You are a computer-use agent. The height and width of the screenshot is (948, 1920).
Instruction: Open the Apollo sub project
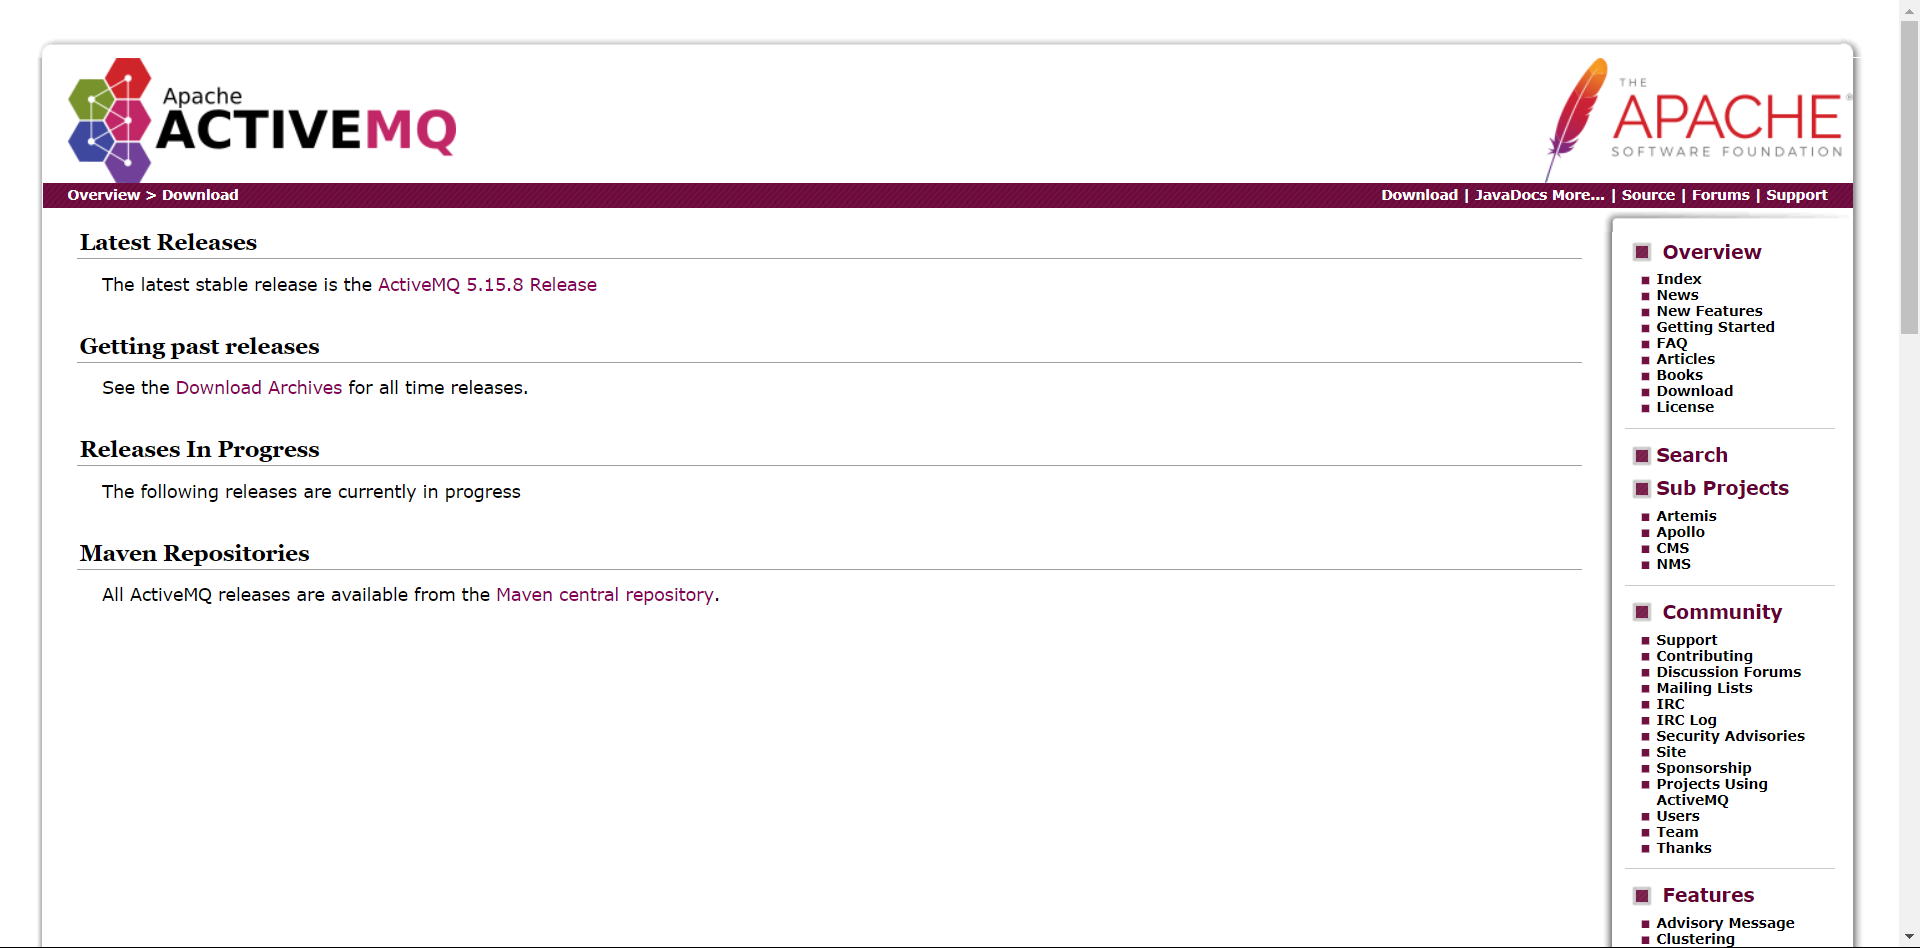[x=1680, y=532]
